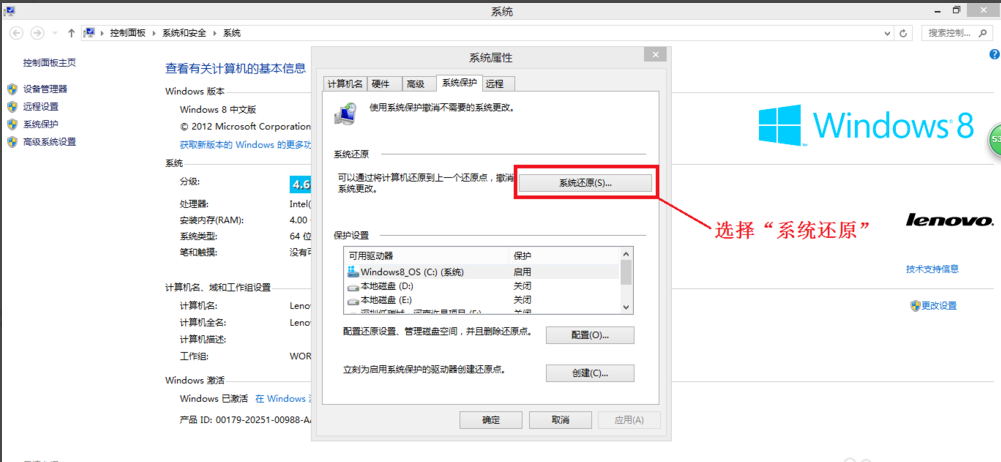1001x462 pixels.
Task: Click the 4.6 rating score badge
Action: [301, 185]
